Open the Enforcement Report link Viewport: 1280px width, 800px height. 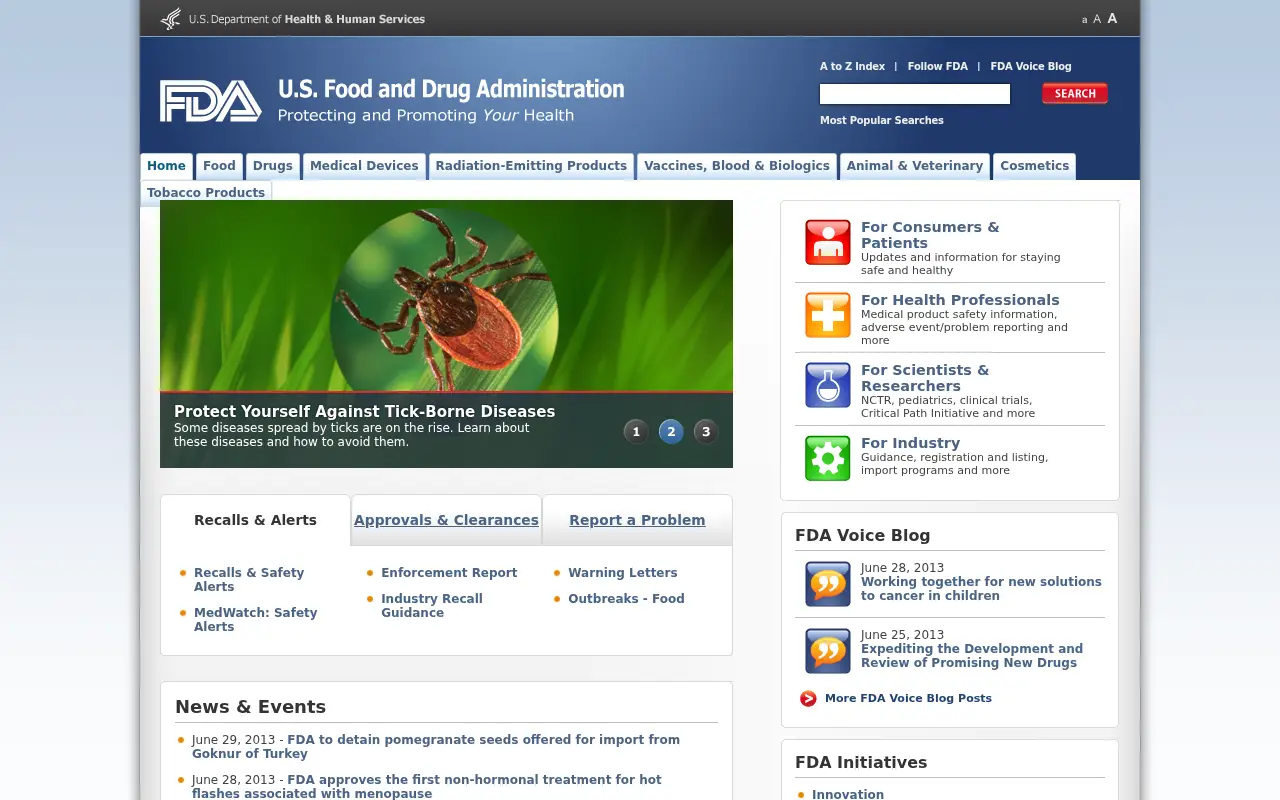tap(449, 573)
